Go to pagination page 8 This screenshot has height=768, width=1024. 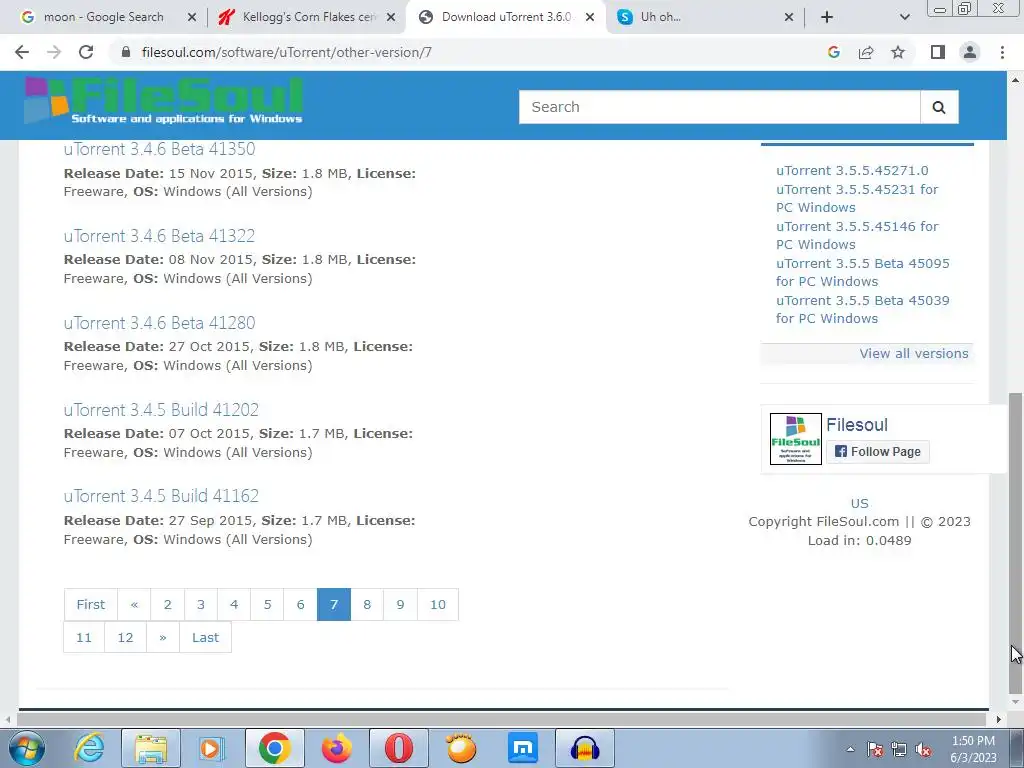367,605
